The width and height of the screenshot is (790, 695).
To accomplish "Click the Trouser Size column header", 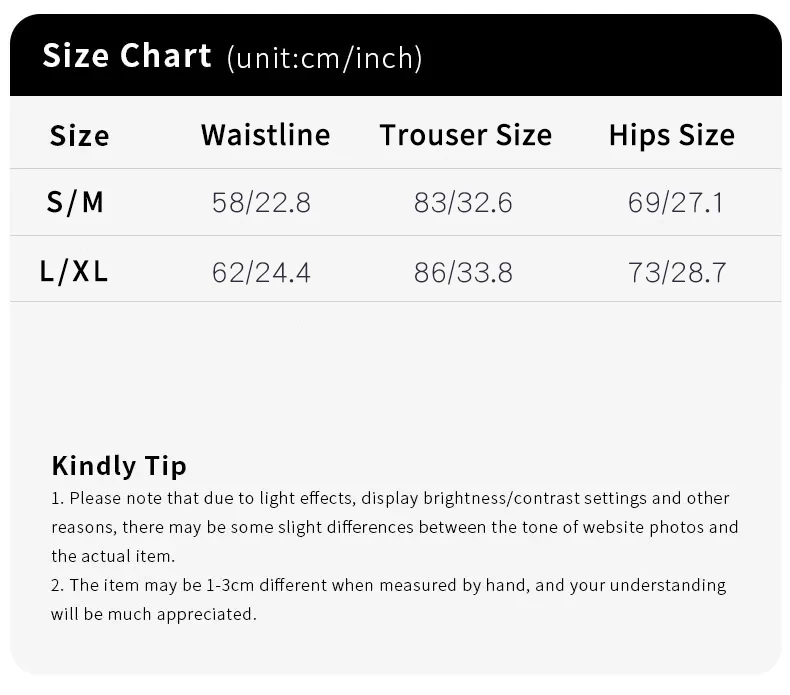I will [x=465, y=135].
